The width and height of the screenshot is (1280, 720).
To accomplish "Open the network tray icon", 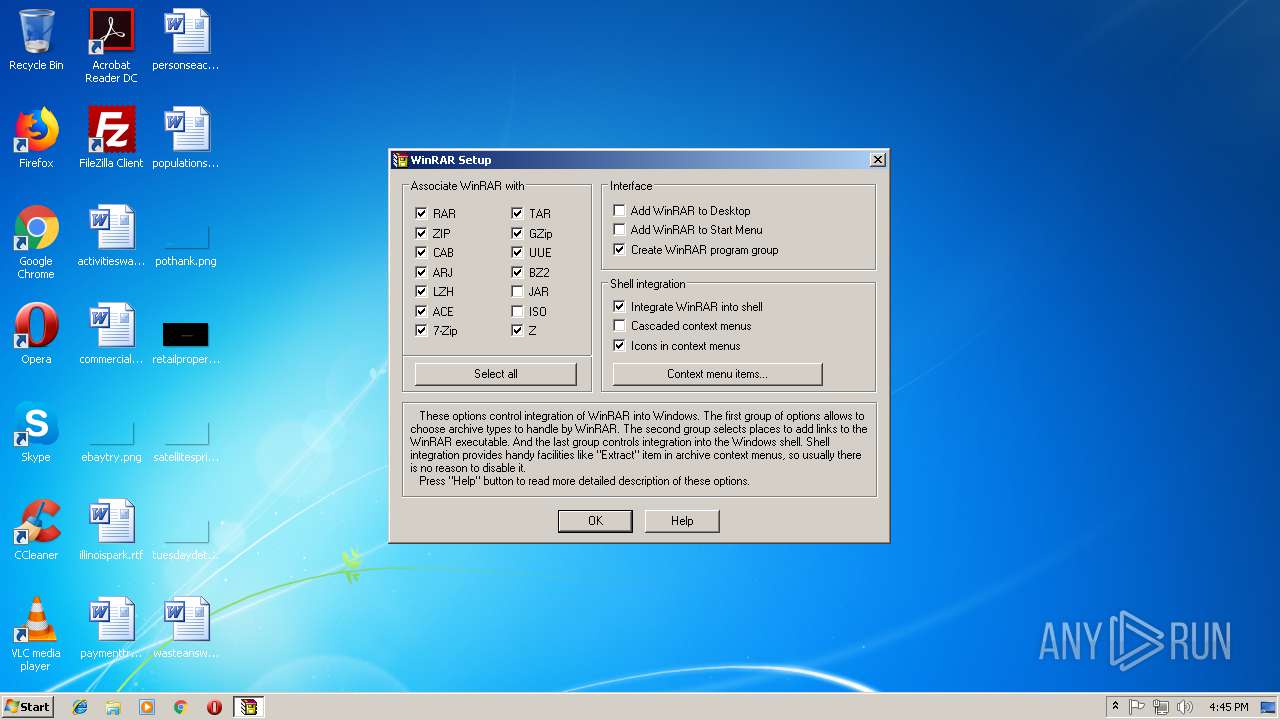I will click(x=1161, y=707).
